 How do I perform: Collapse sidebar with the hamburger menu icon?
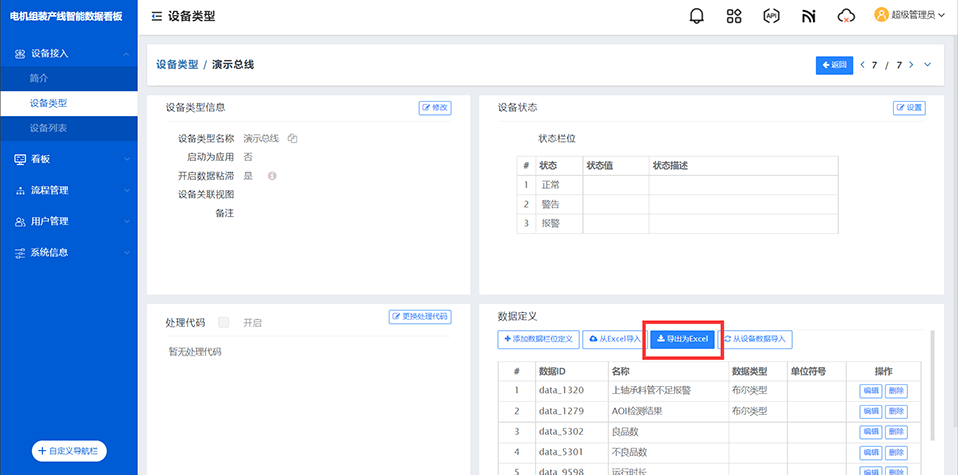(x=157, y=16)
